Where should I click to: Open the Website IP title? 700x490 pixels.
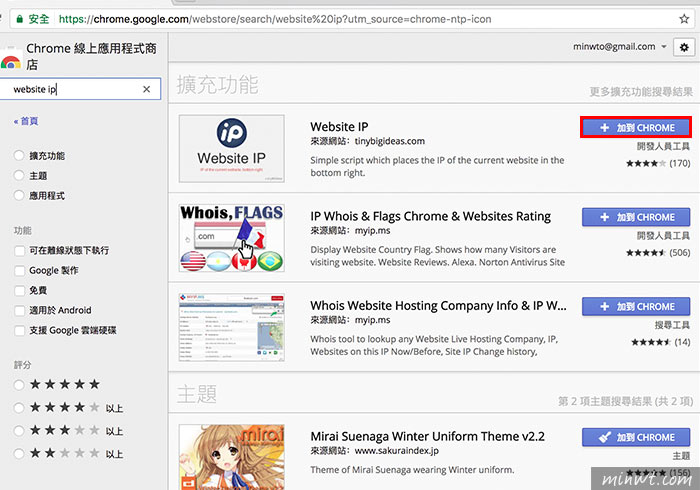[339, 127]
